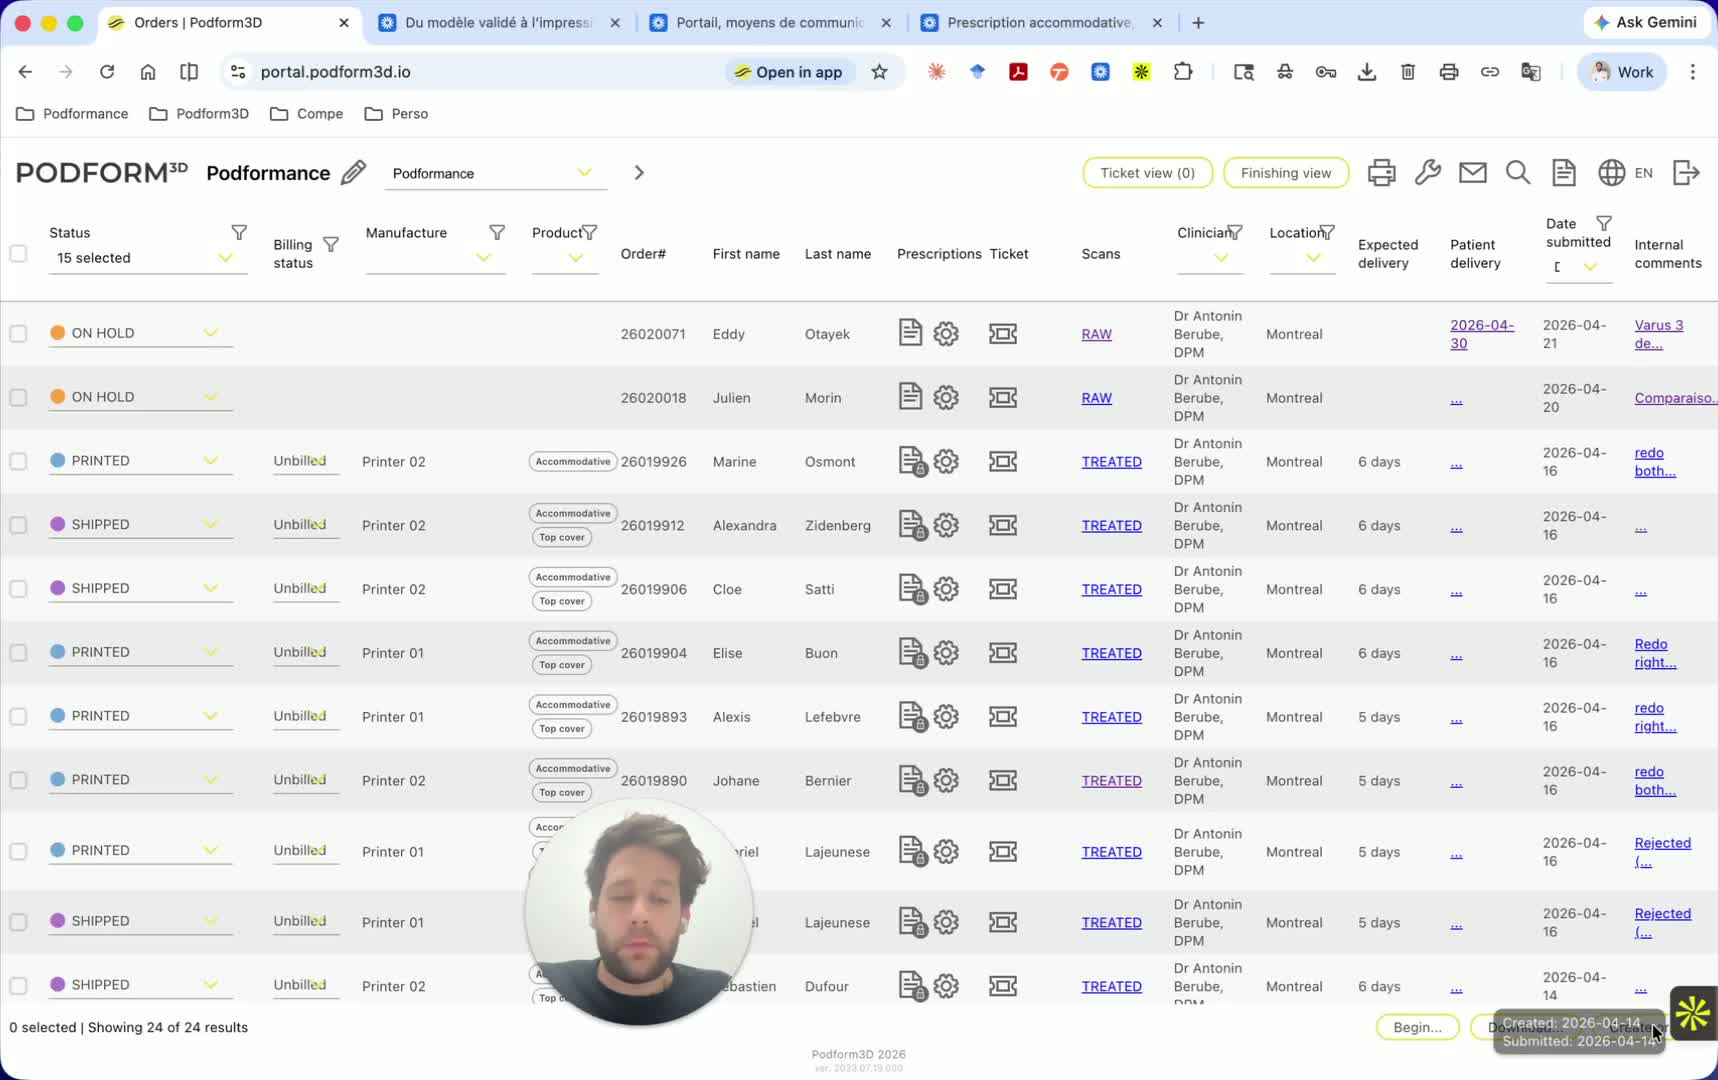Open the Billing status filter funnel

[331, 244]
